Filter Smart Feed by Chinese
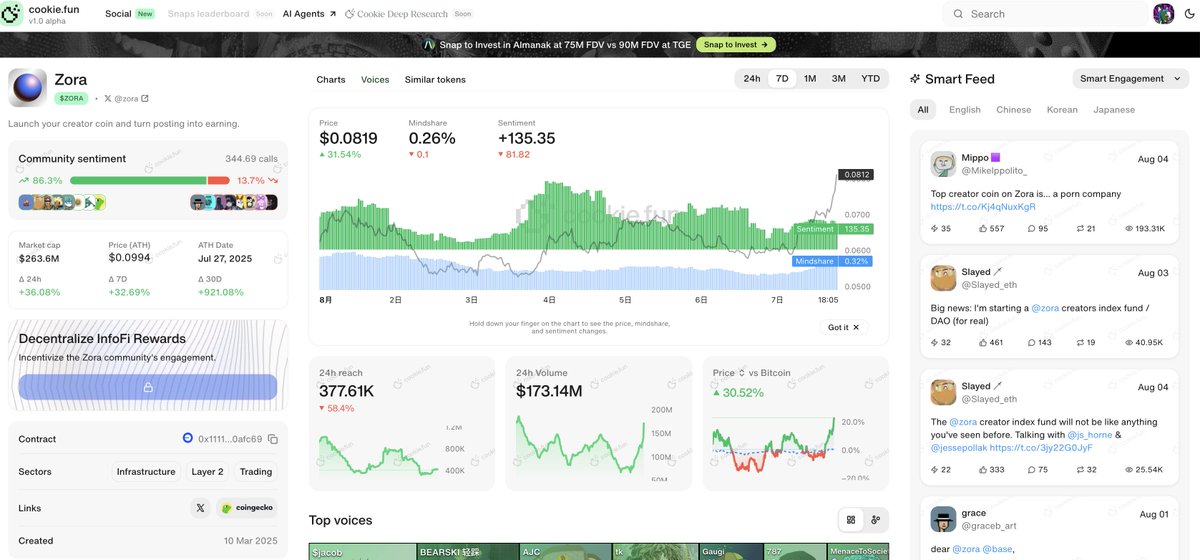This screenshot has height=560, width=1200. pyautogui.click(x=1013, y=110)
